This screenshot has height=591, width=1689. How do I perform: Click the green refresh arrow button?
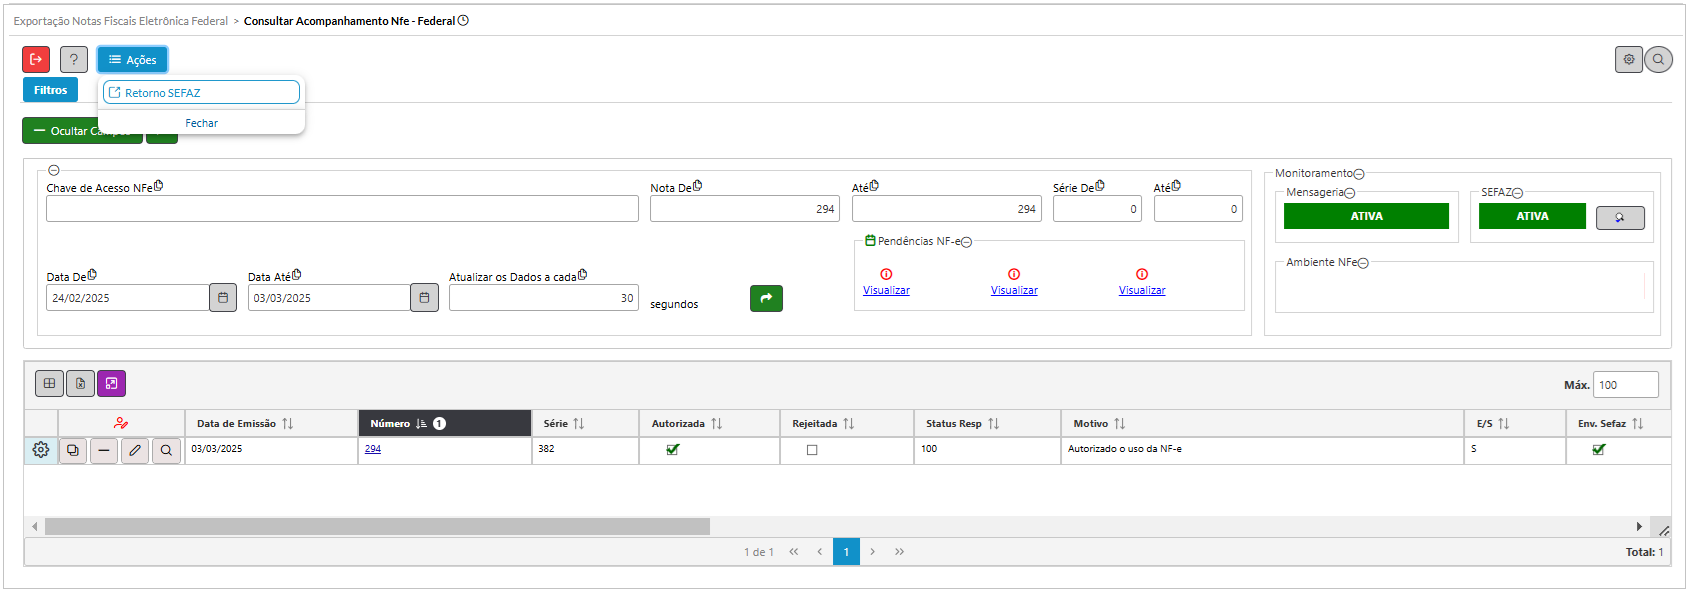pos(766,298)
